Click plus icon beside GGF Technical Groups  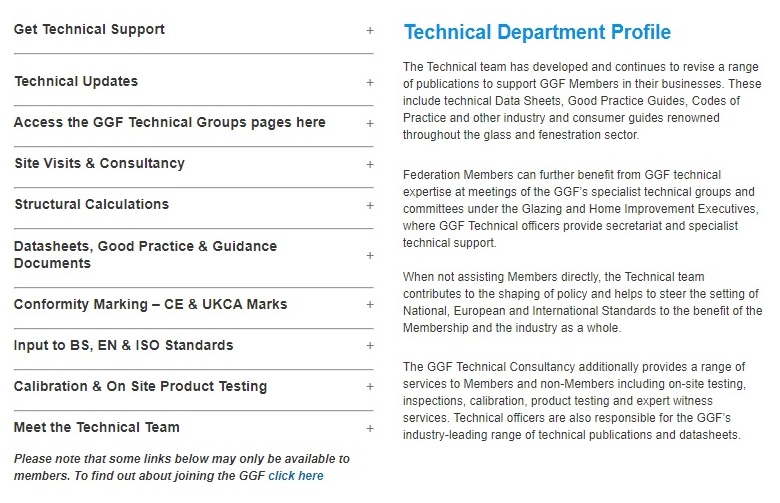coord(370,123)
